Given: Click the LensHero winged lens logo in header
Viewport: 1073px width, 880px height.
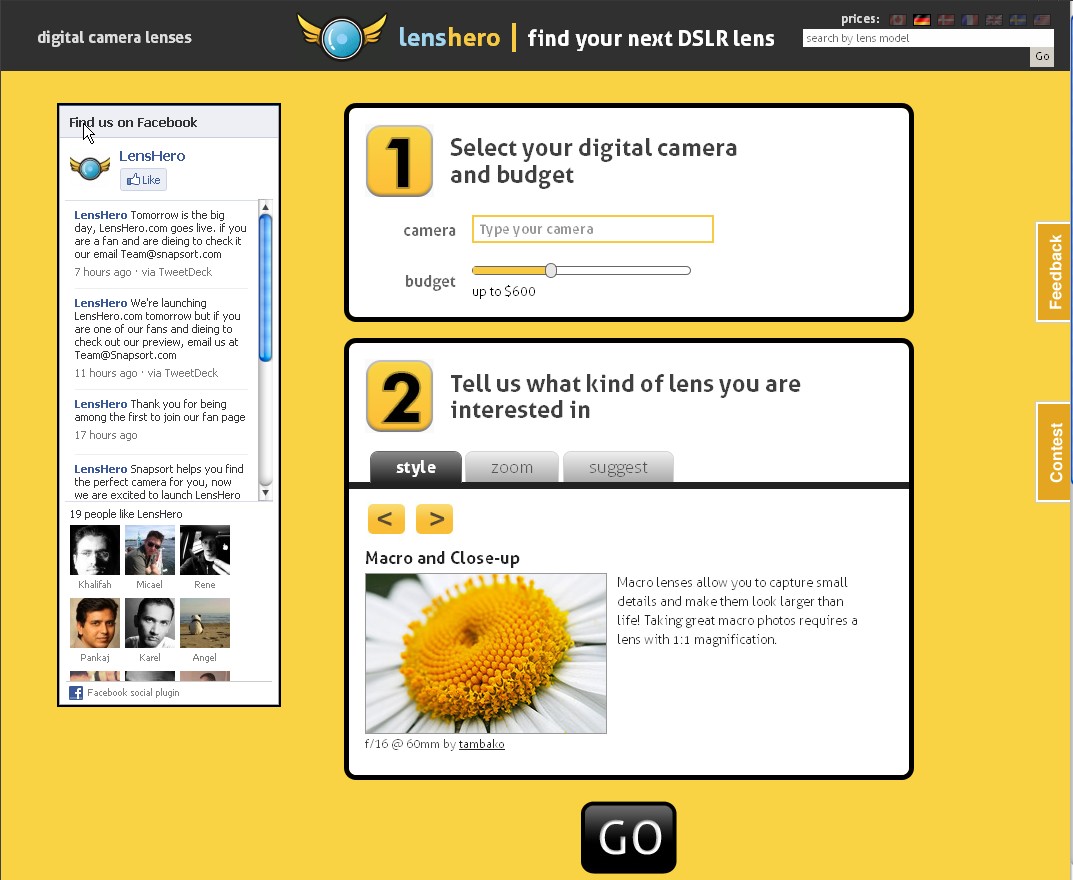Looking at the screenshot, I should point(342,37).
